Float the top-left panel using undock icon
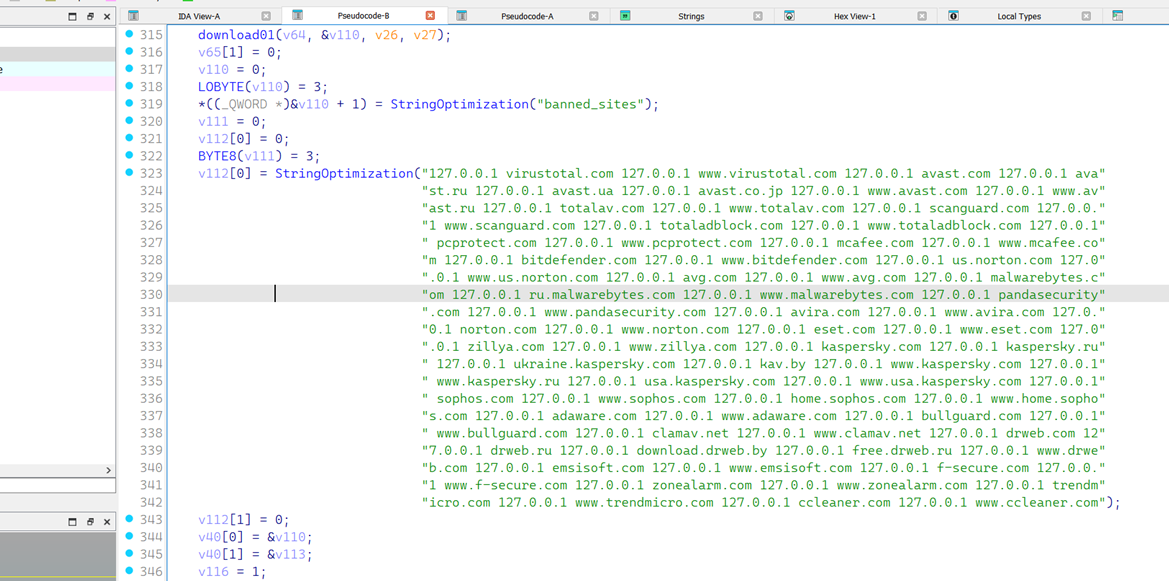Image resolution: width=1169 pixels, height=581 pixels. click(x=90, y=16)
